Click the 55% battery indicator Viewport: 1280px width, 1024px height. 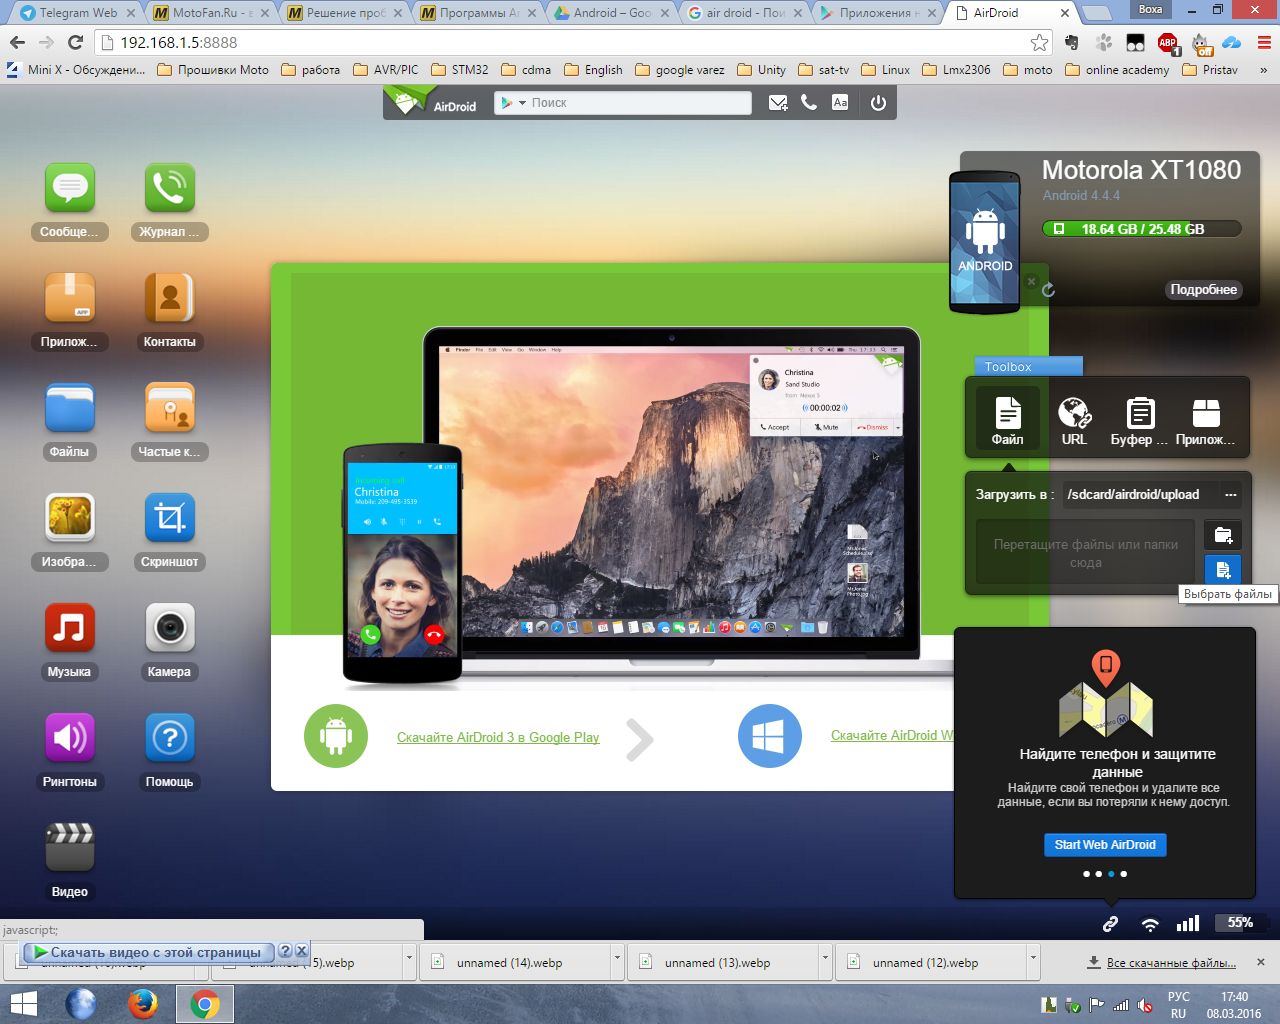(x=1240, y=923)
